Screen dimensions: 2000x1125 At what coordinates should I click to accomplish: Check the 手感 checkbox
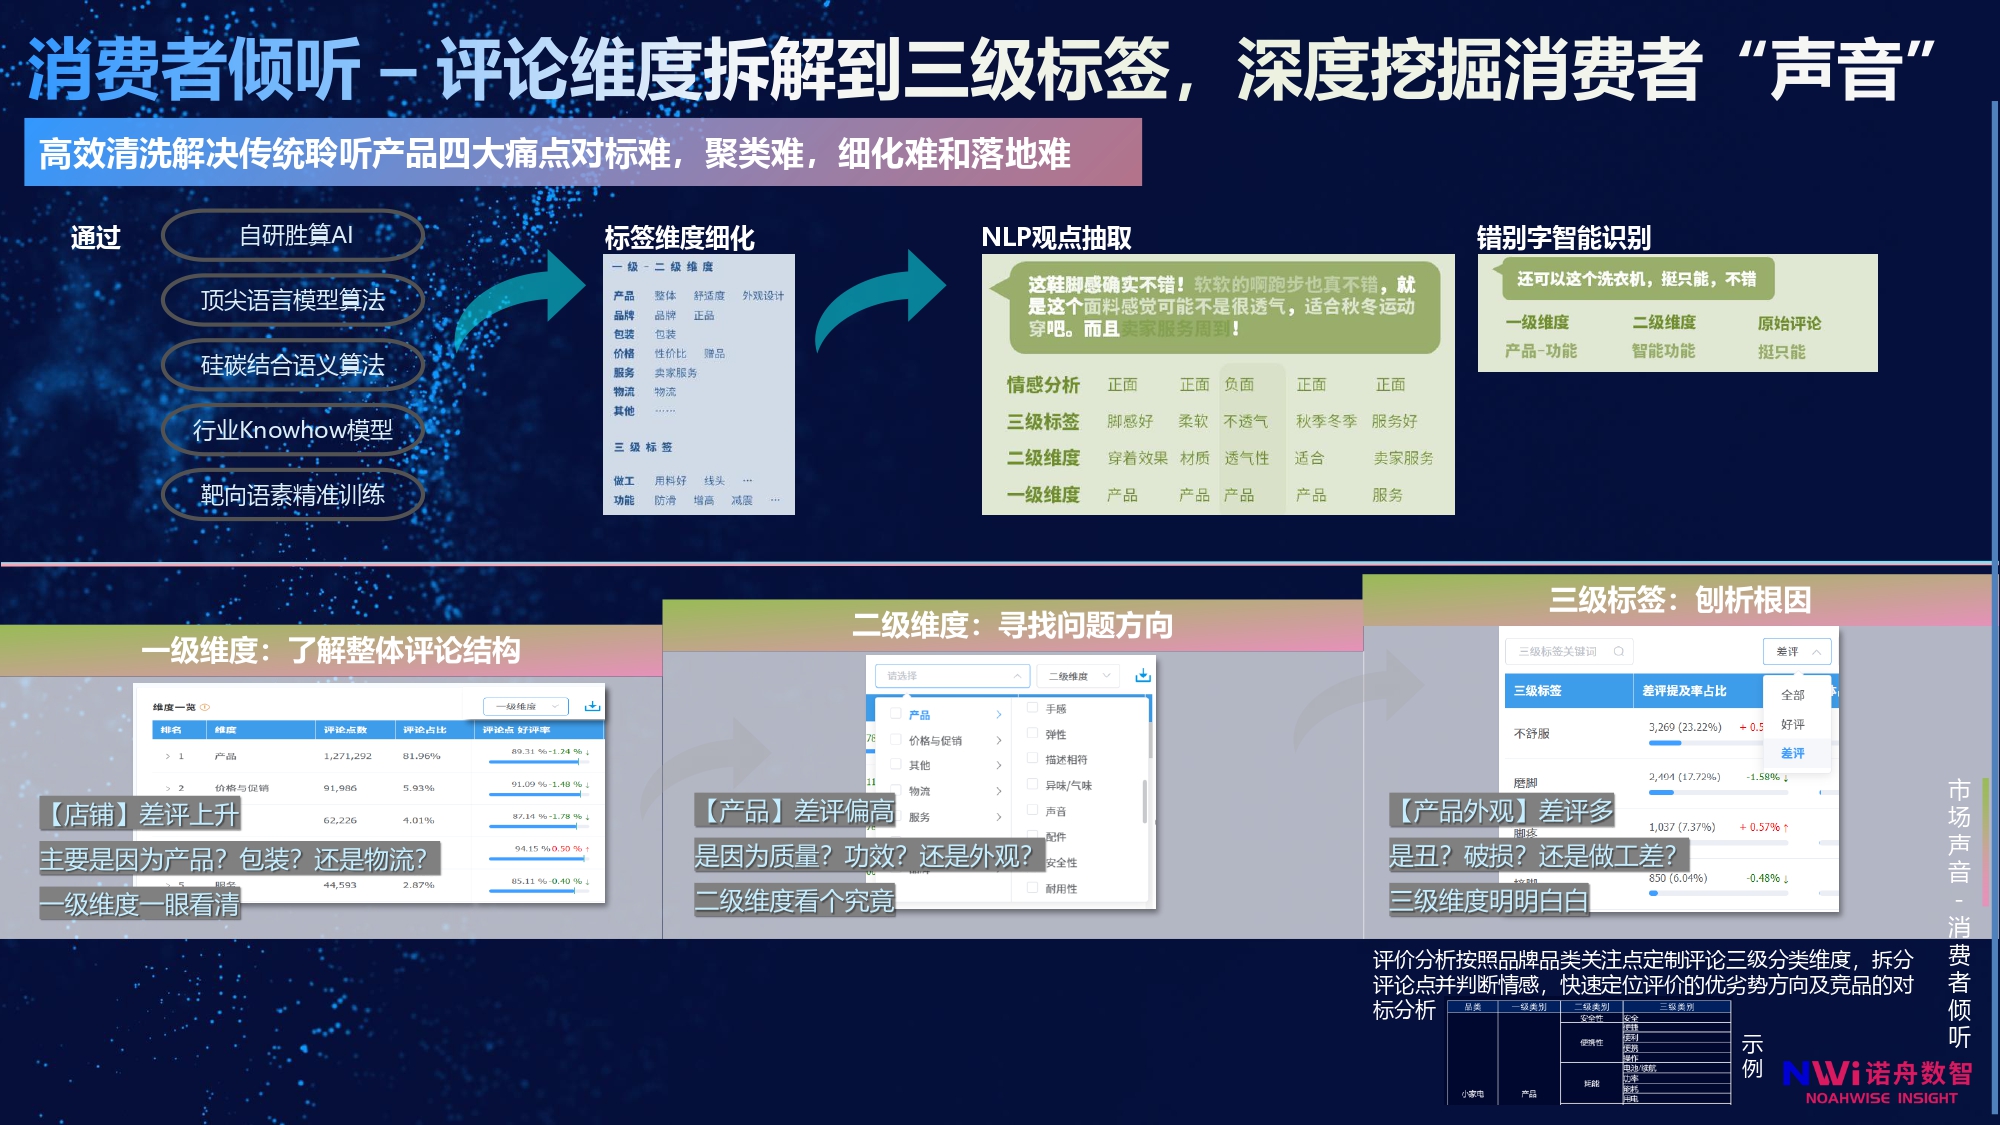coord(1032,707)
